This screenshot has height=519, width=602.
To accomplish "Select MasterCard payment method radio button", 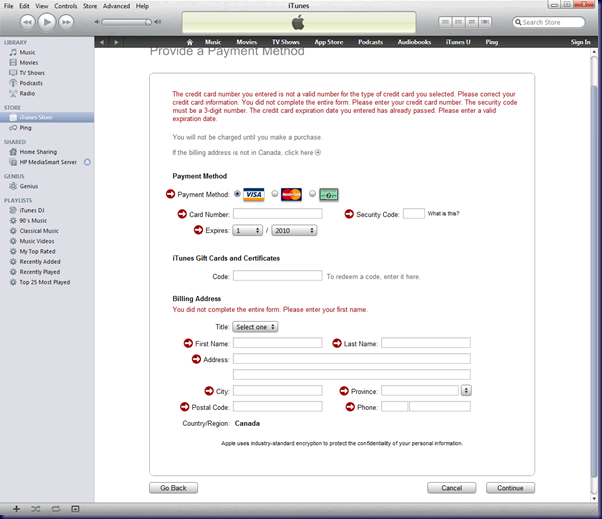I will coord(275,194).
